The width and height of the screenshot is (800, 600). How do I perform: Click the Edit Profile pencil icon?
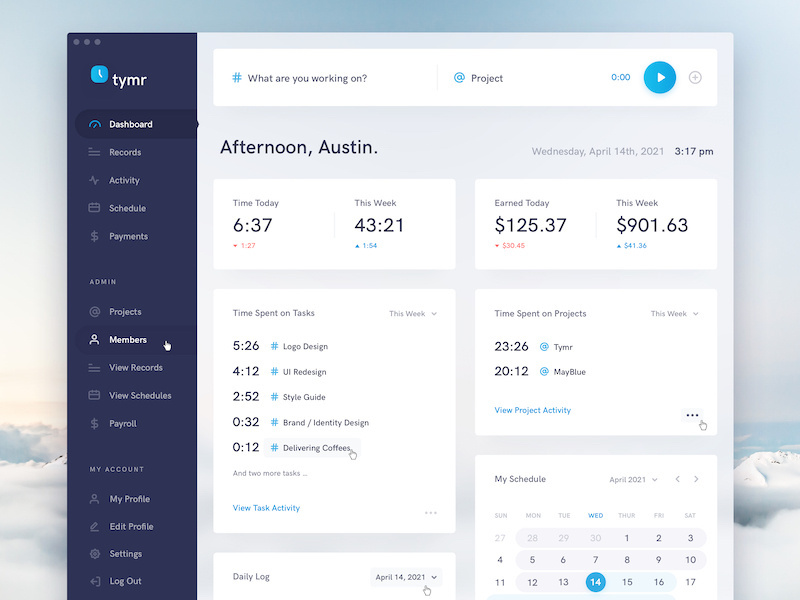click(x=94, y=527)
